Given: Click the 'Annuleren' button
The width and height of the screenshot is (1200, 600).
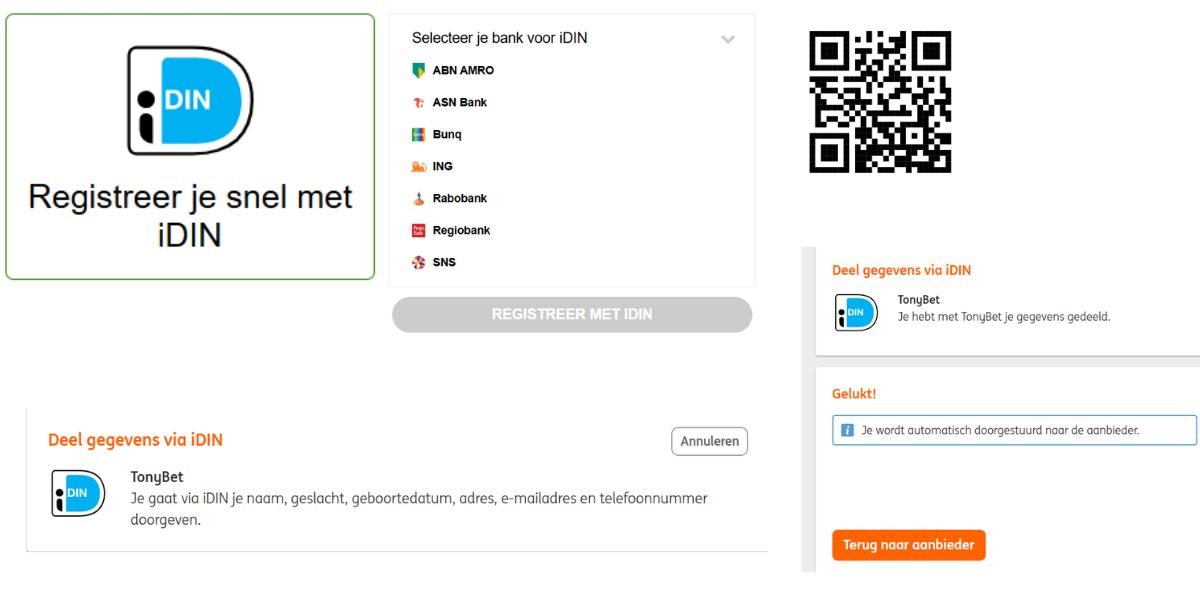Looking at the screenshot, I should 708,441.
